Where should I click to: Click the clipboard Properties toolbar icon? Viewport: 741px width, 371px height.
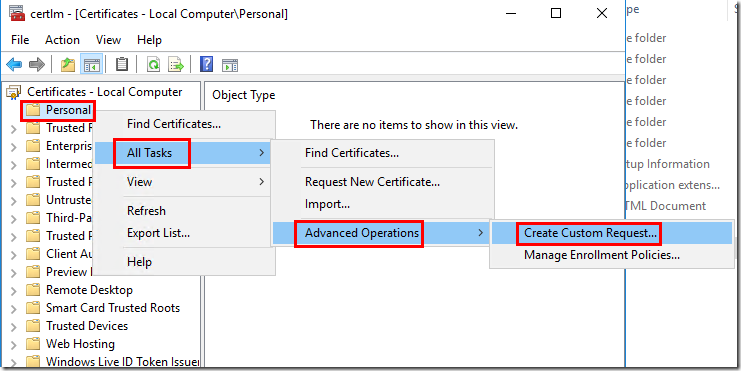point(122,64)
